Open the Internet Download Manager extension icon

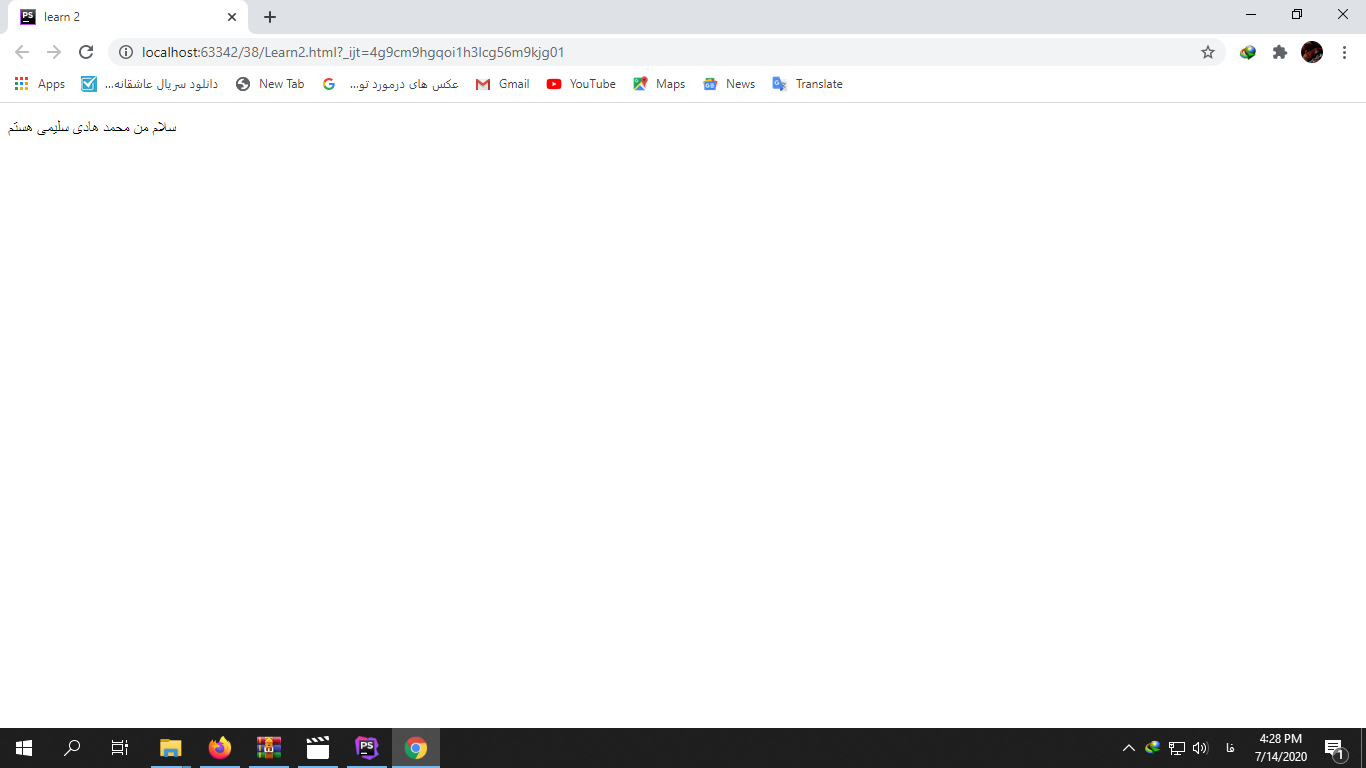point(1248,52)
